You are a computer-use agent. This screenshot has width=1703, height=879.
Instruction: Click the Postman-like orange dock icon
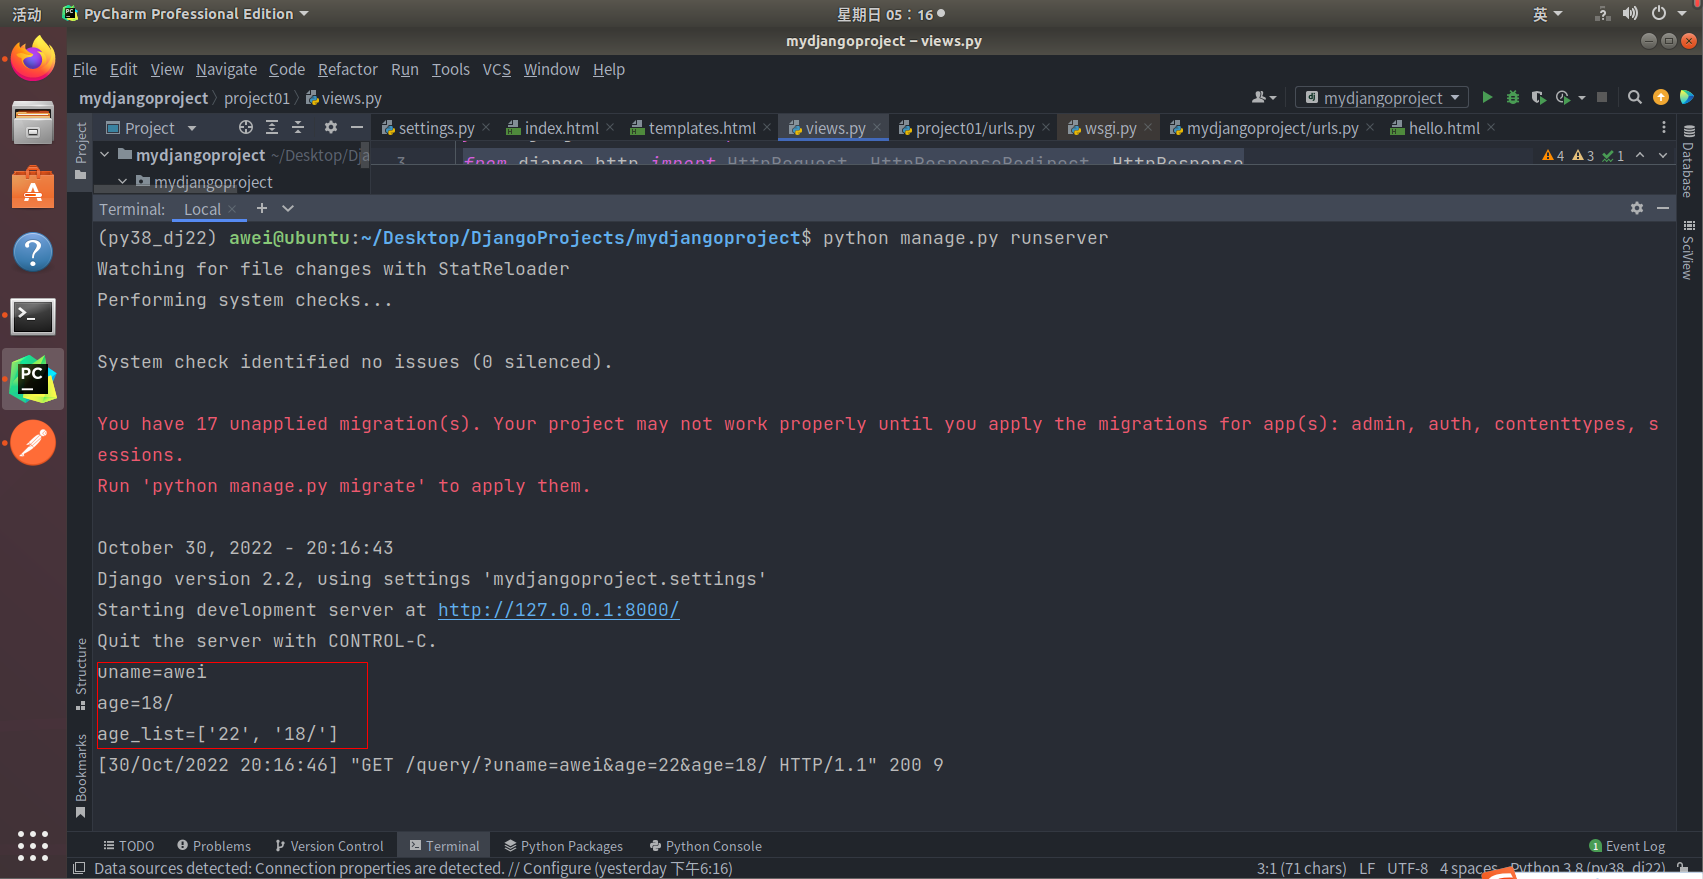(33, 443)
